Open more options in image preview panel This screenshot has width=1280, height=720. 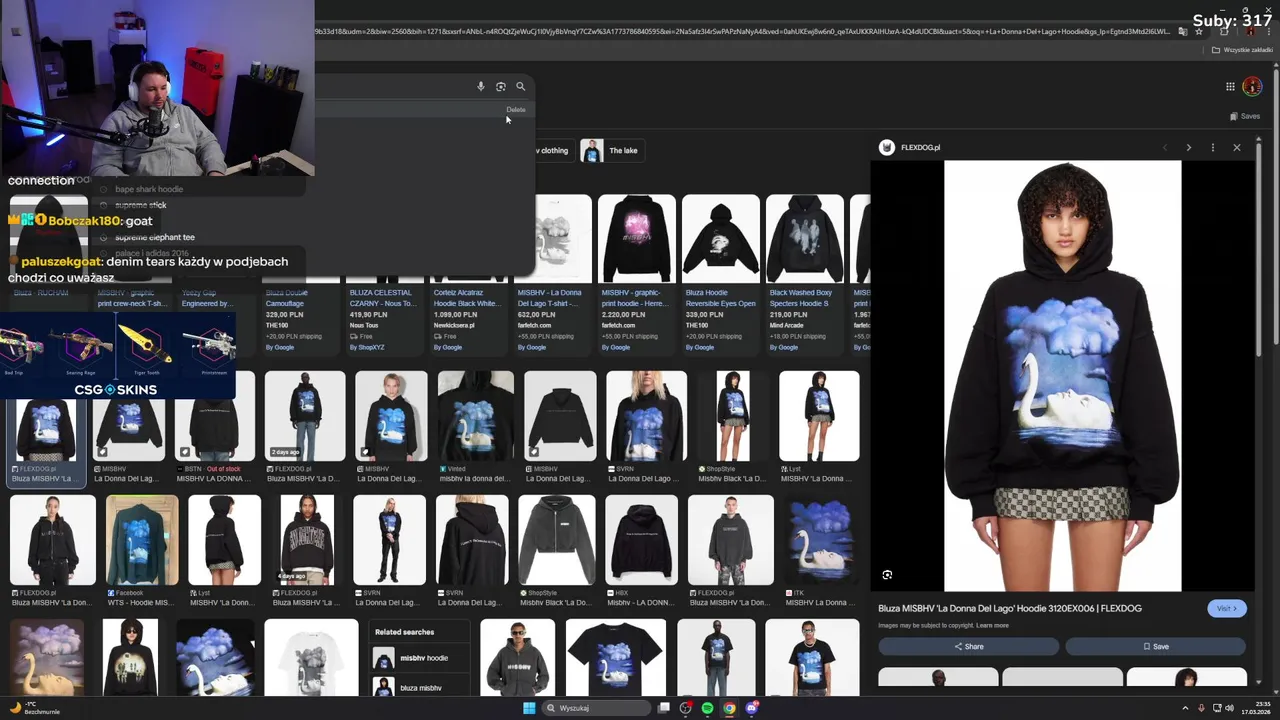pyautogui.click(x=1213, y=147)
